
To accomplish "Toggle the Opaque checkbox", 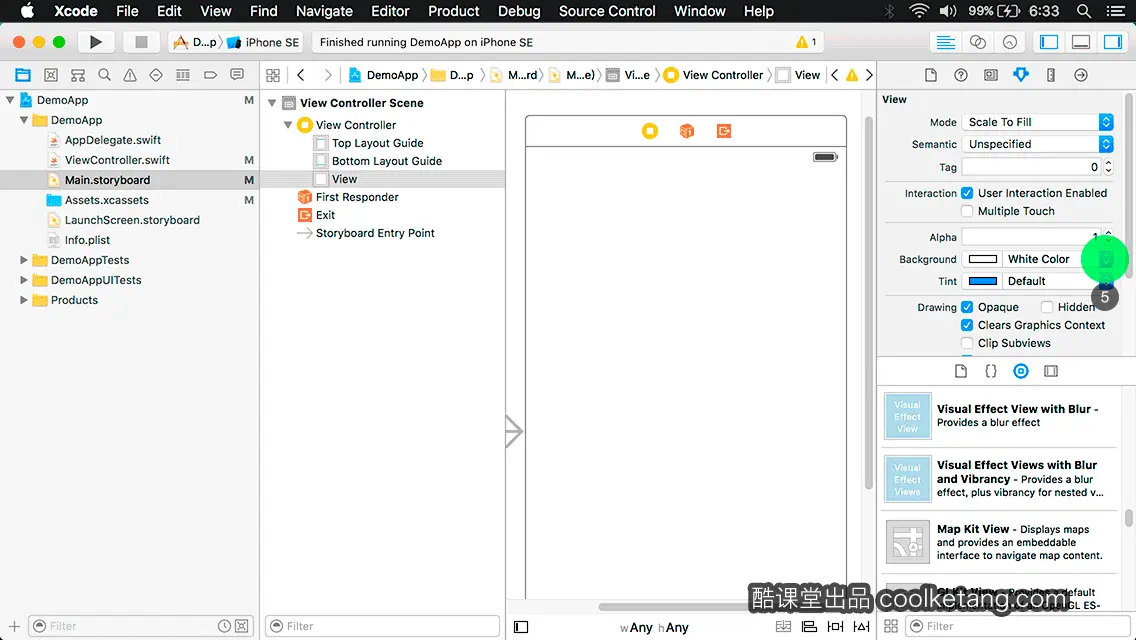I will pyautogui.click(x=967, y=307).
